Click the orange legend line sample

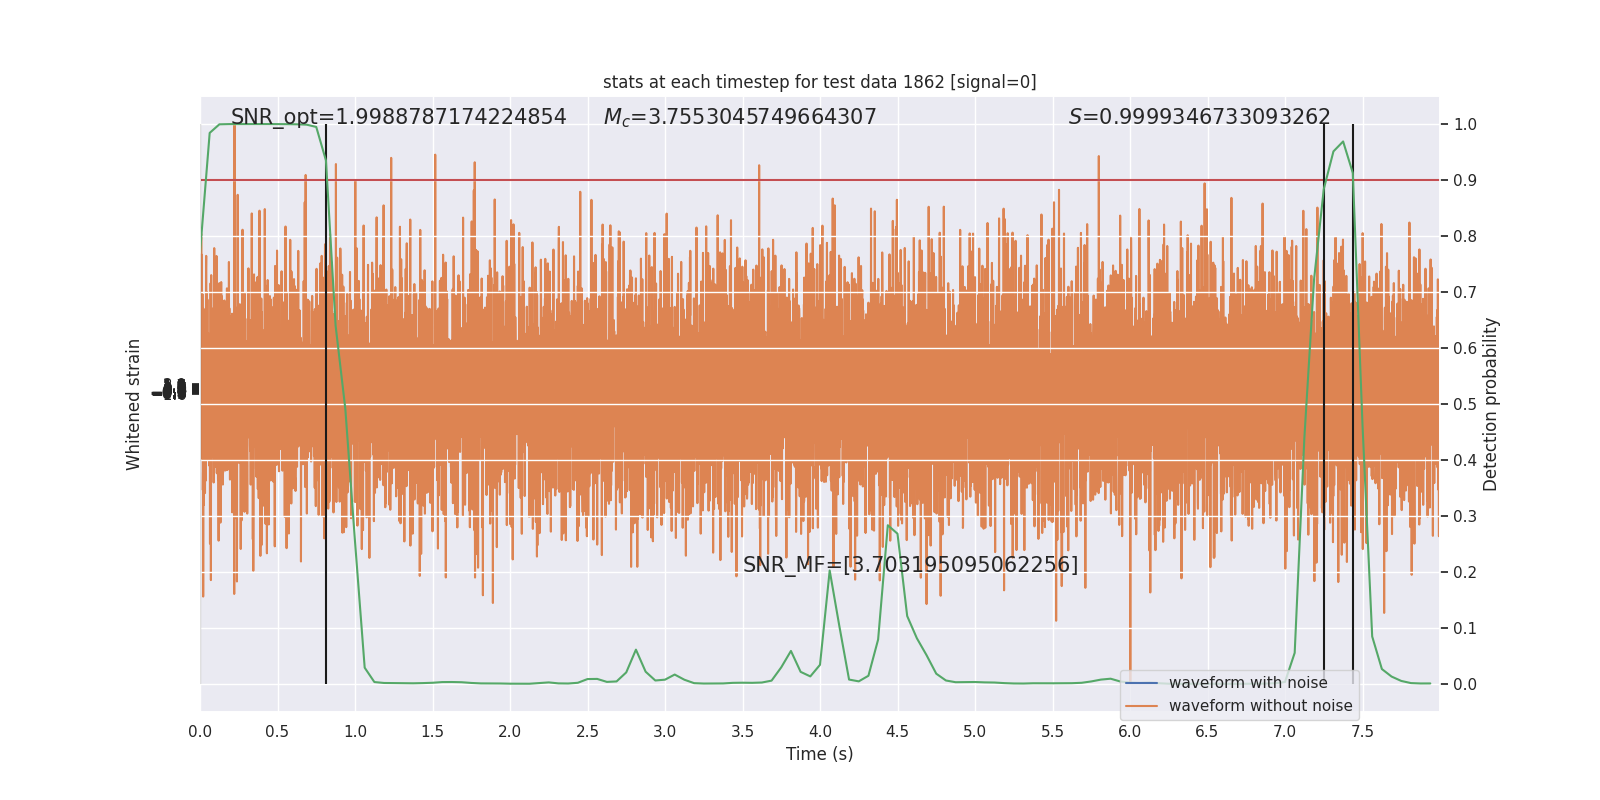click(x=1141, y=706)
